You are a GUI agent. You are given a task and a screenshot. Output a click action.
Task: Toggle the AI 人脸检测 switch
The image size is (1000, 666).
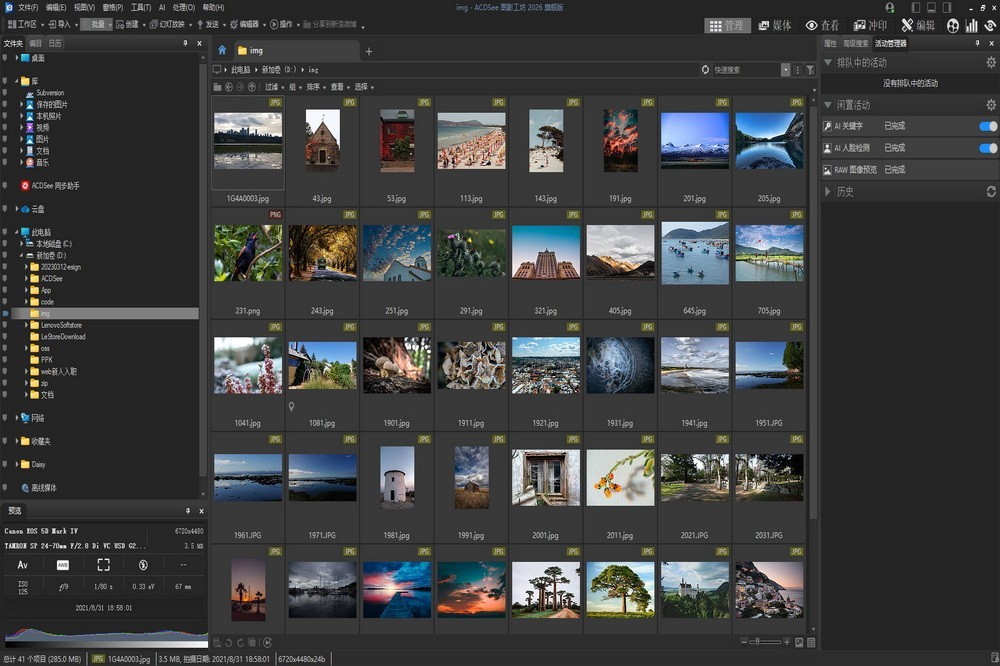click(x=988, y=148)
